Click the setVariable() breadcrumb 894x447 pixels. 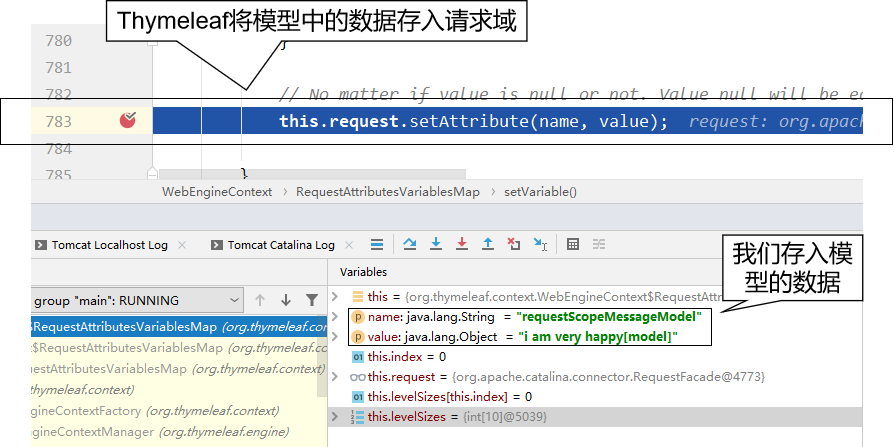540,191
